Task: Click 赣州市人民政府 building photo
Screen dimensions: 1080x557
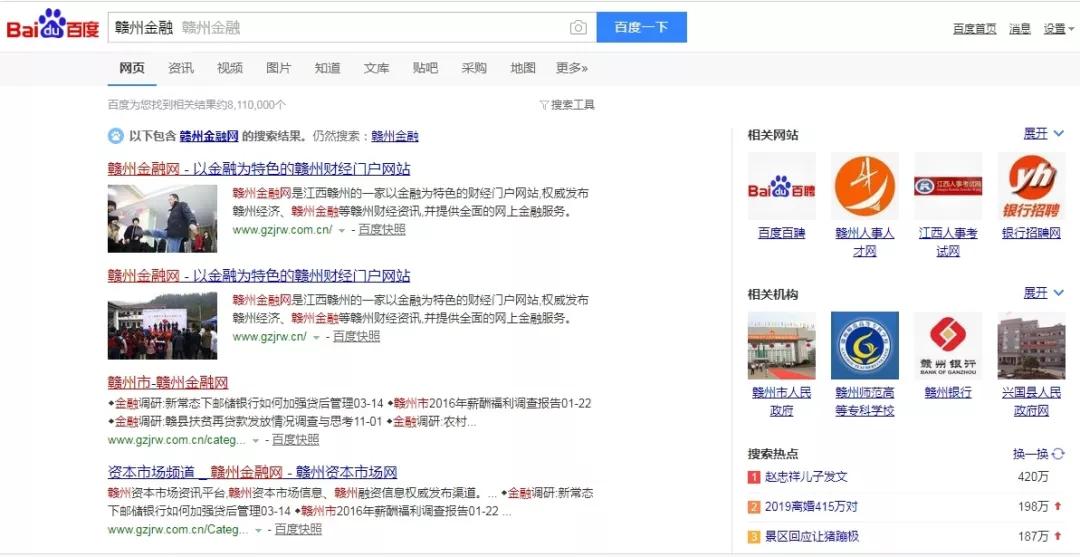Action: pyautogui.click(x=782, y=346)
